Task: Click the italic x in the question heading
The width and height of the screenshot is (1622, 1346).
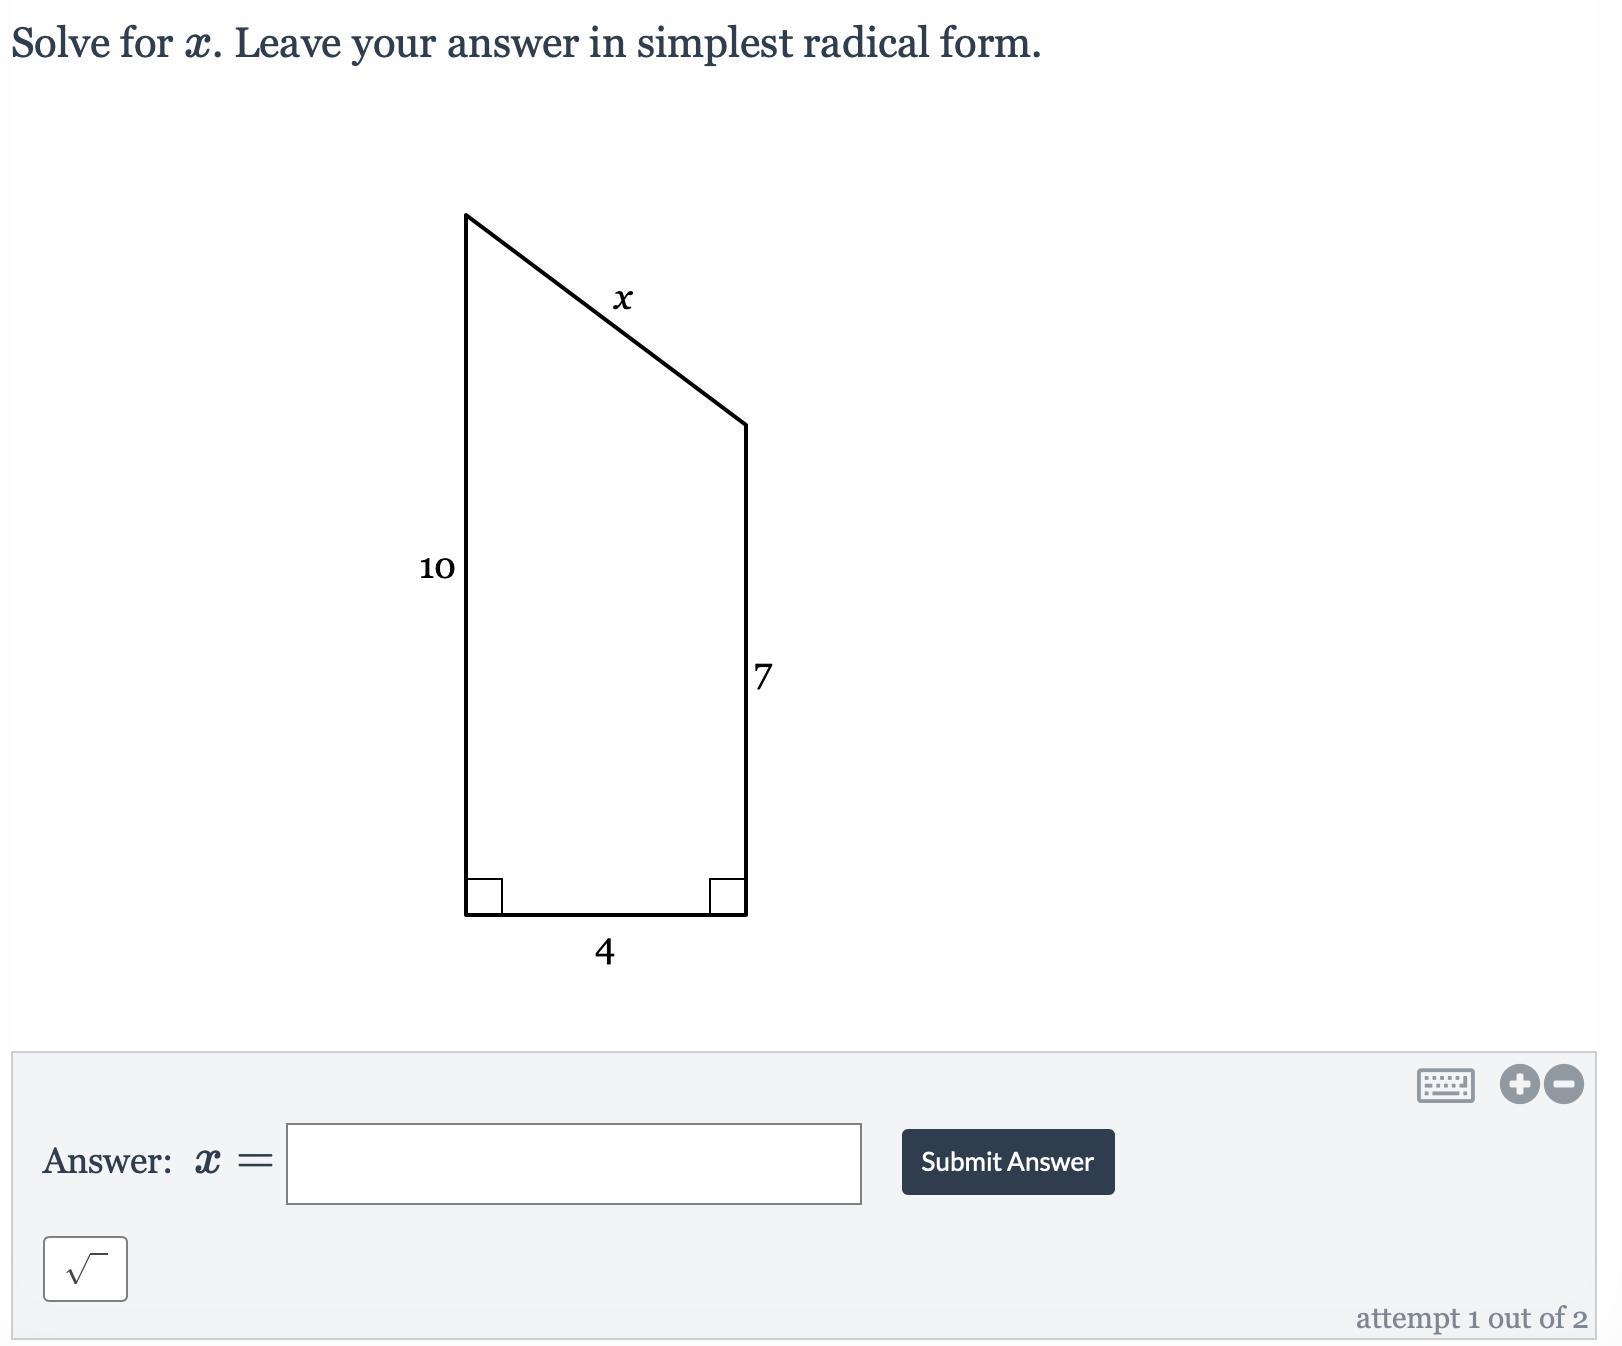Action: 197,45
